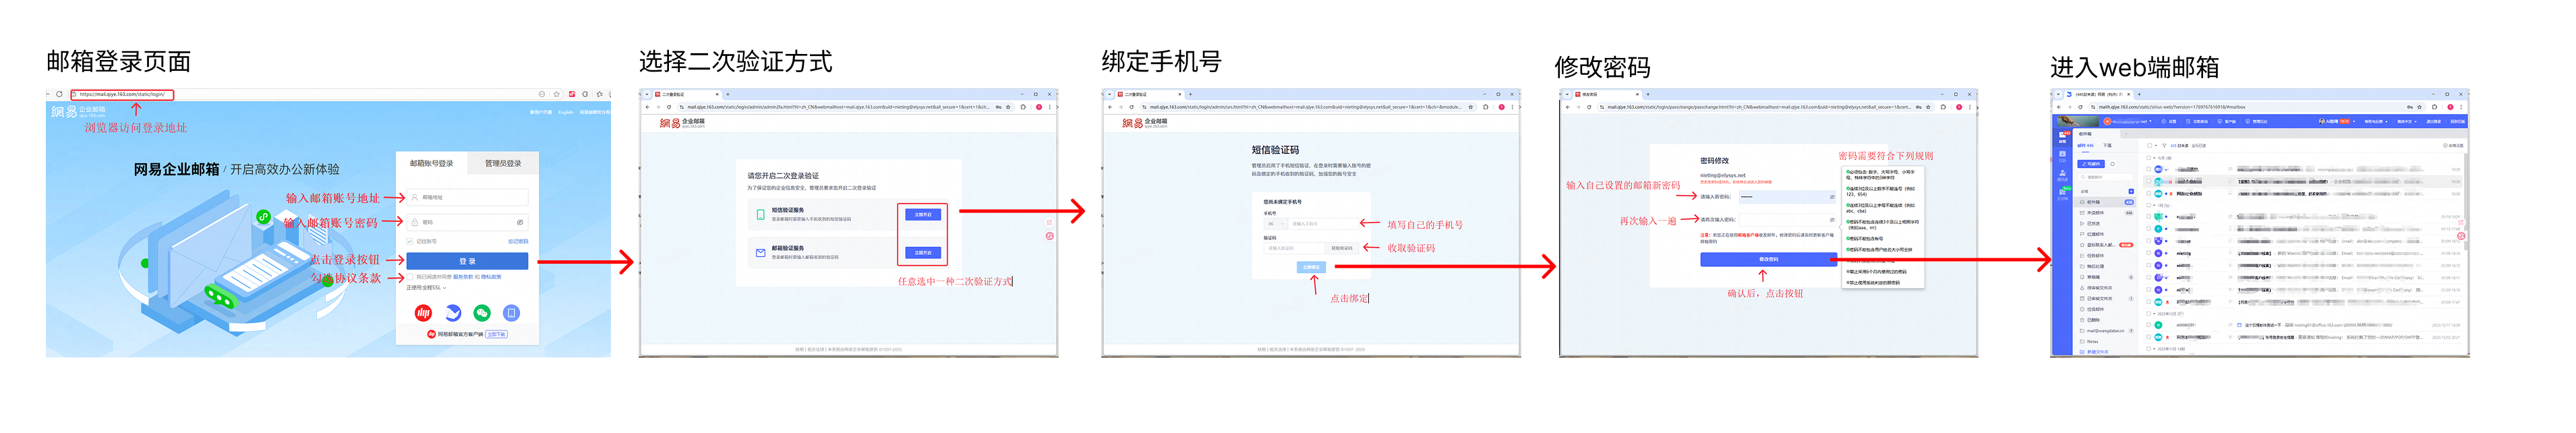This screenshot has width=2576, height=433.
Task: Open the 草稿箱 folder
Action: coord(2093,277)
